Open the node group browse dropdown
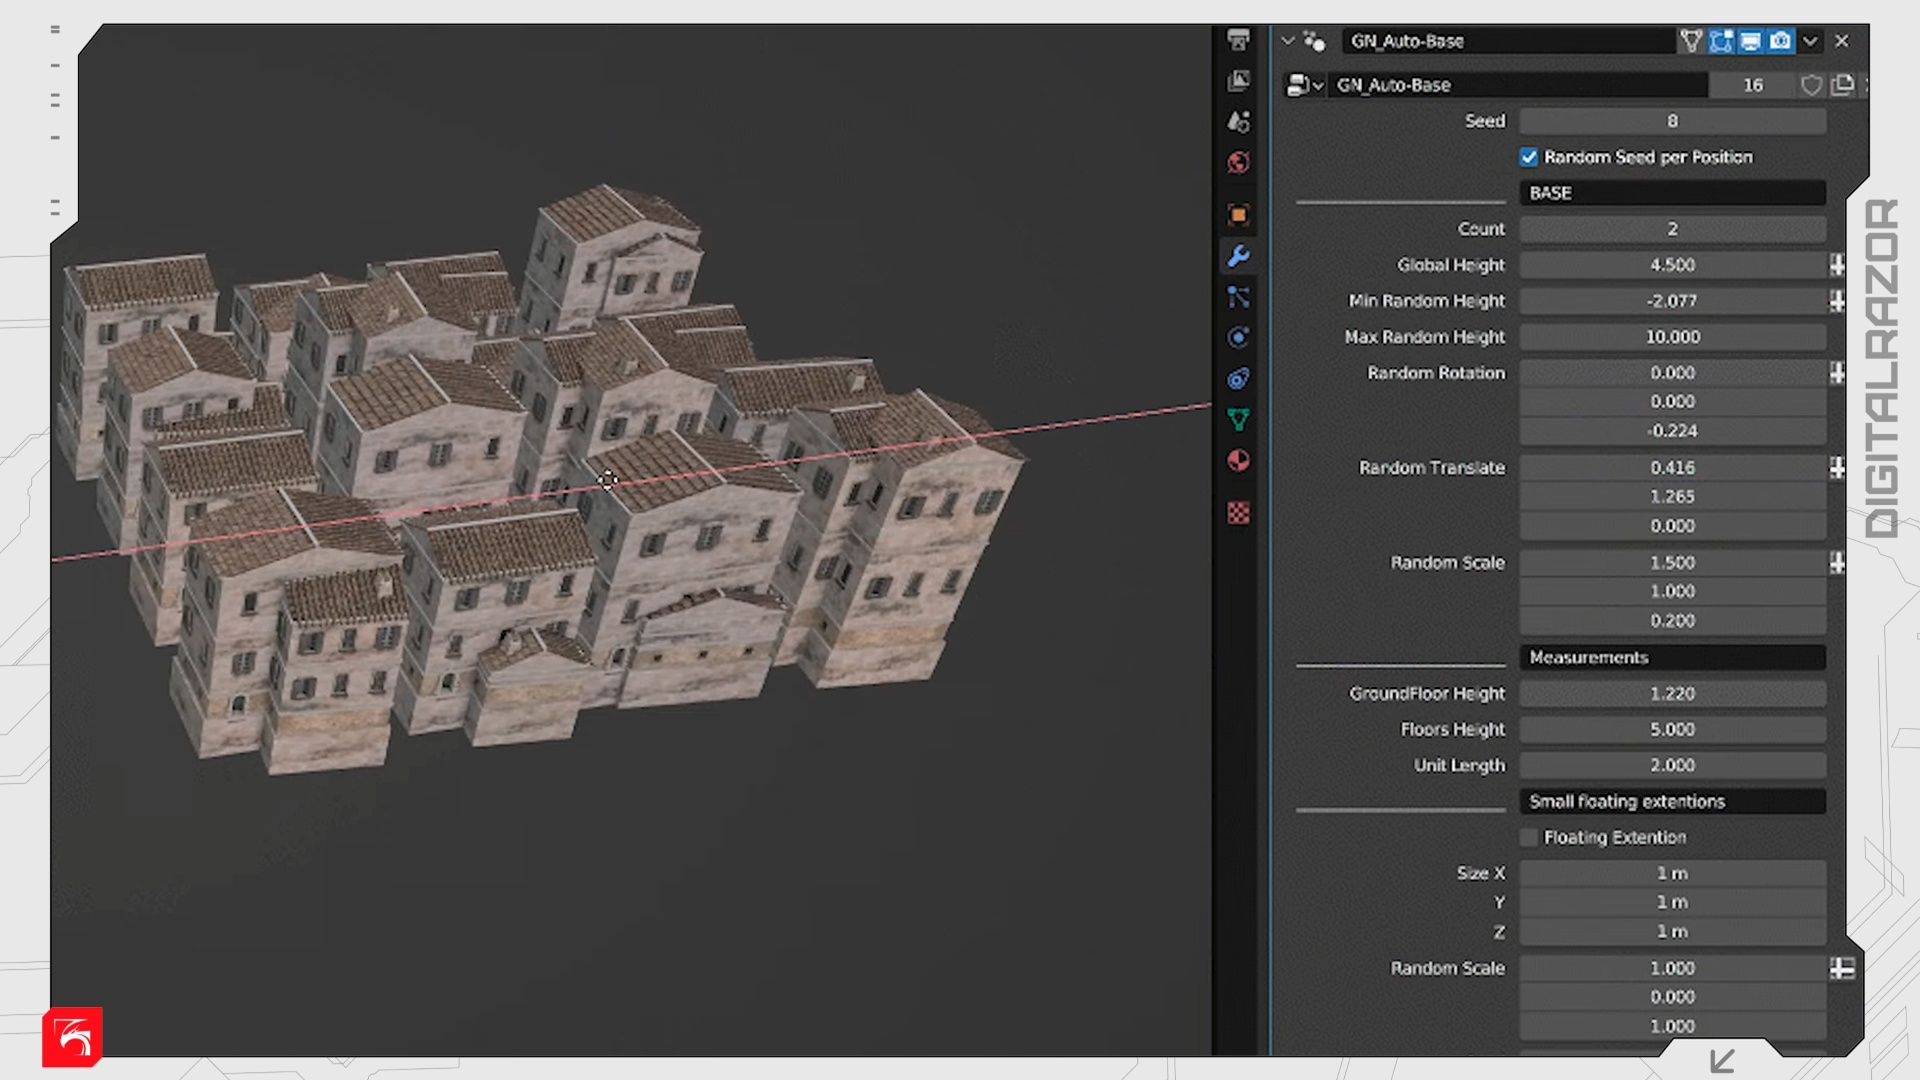1920x1080 pixels. (1304, 85)
